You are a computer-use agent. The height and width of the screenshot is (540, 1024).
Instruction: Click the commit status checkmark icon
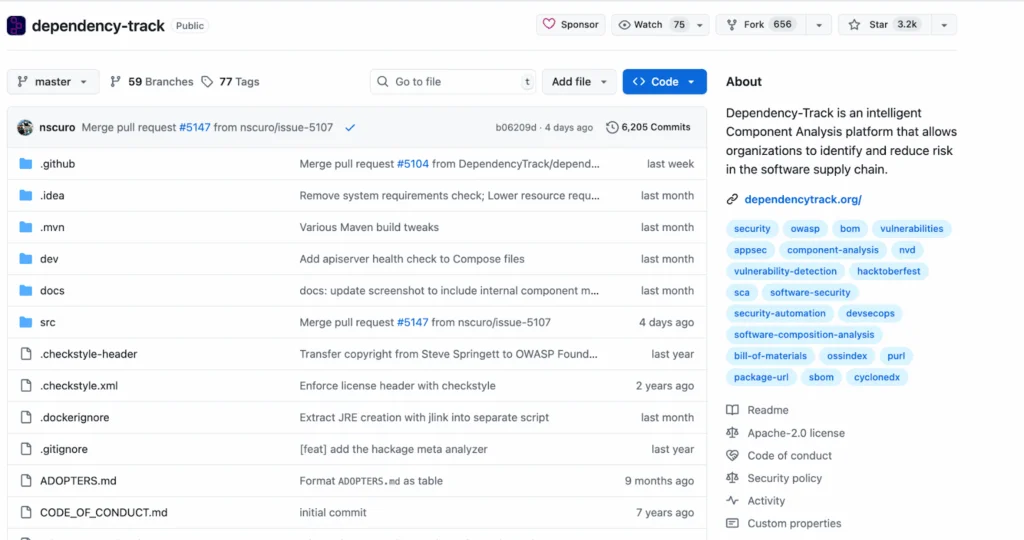(350, 127)
